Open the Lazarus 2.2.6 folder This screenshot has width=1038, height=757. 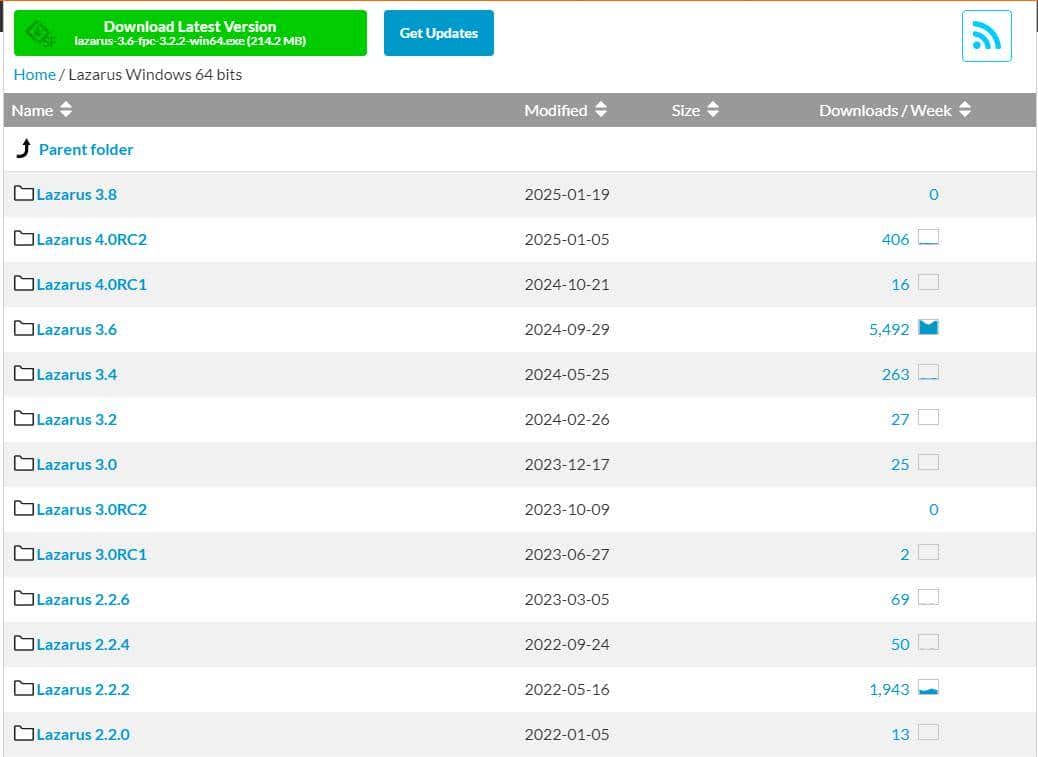[x=83, y=599]
